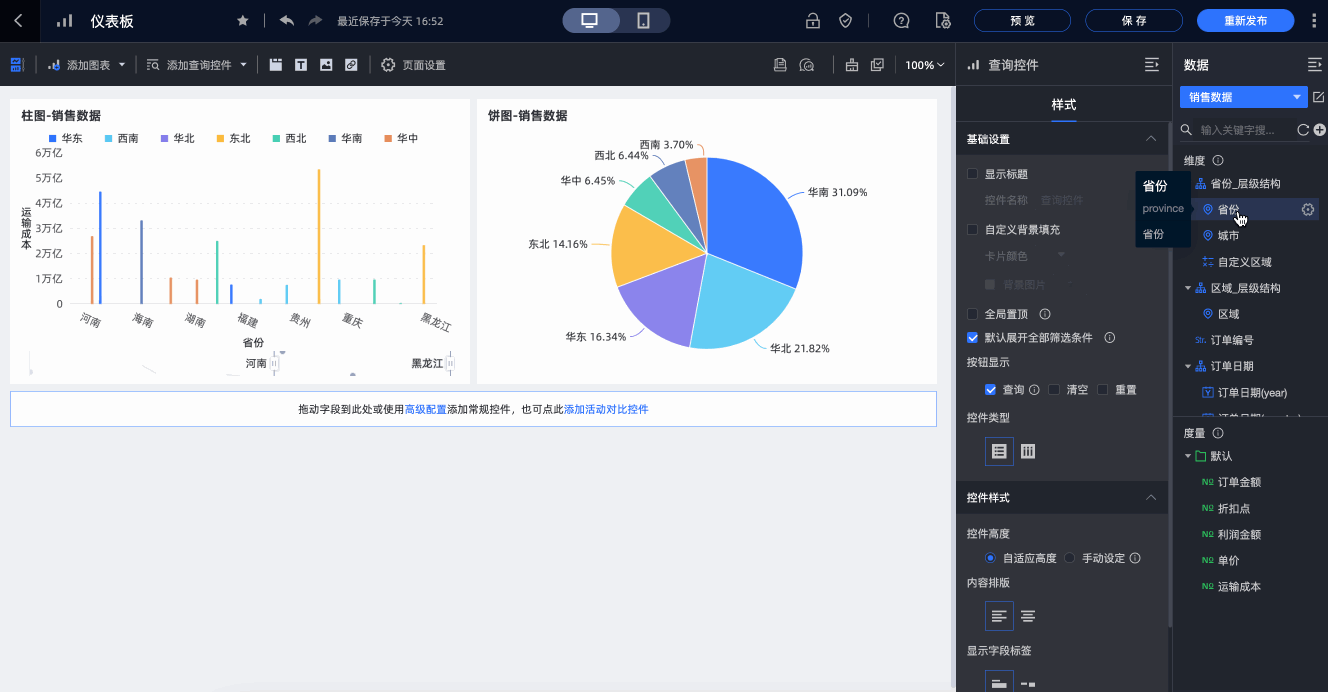Screen dimensions: 1328x692
Task: Edit the dataset with the pencil icon
Action: (1318, 97)
